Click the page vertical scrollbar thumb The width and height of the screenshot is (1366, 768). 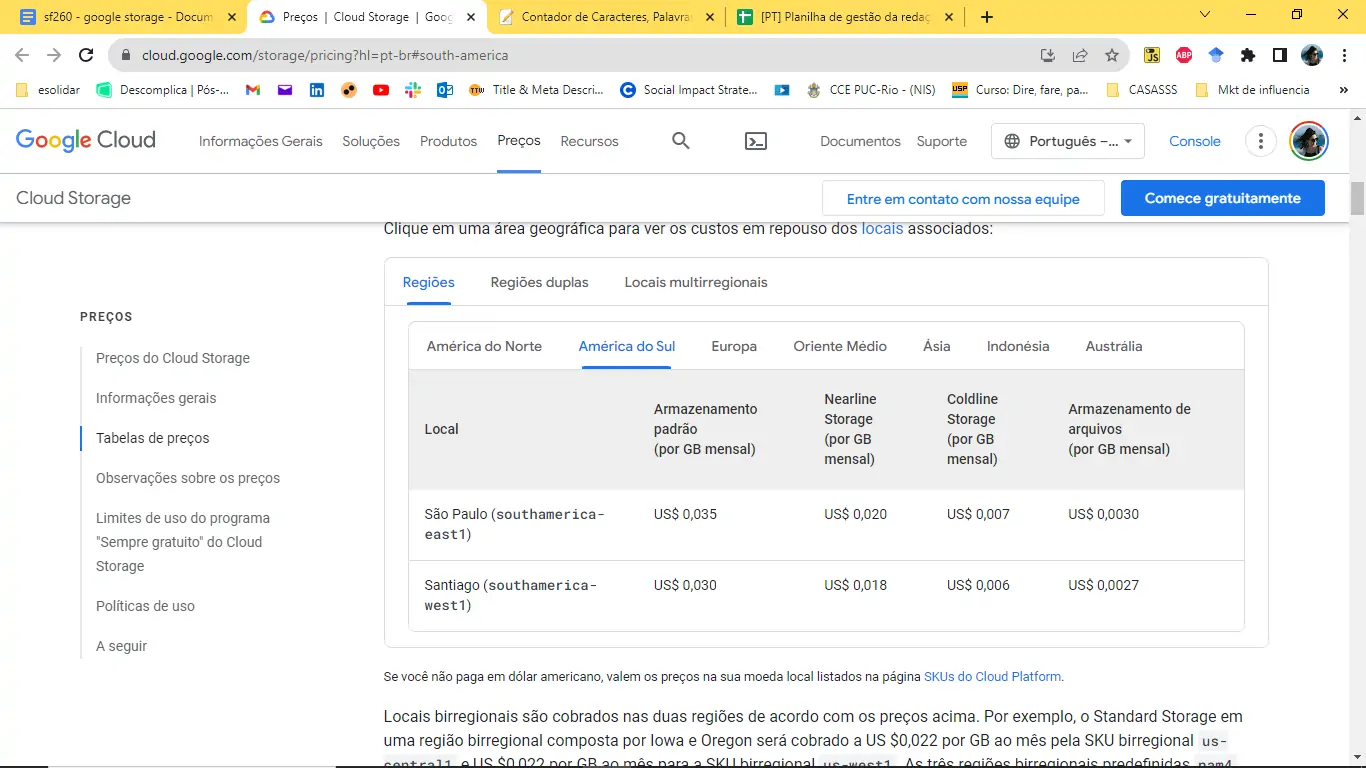tap(1357, 199)
